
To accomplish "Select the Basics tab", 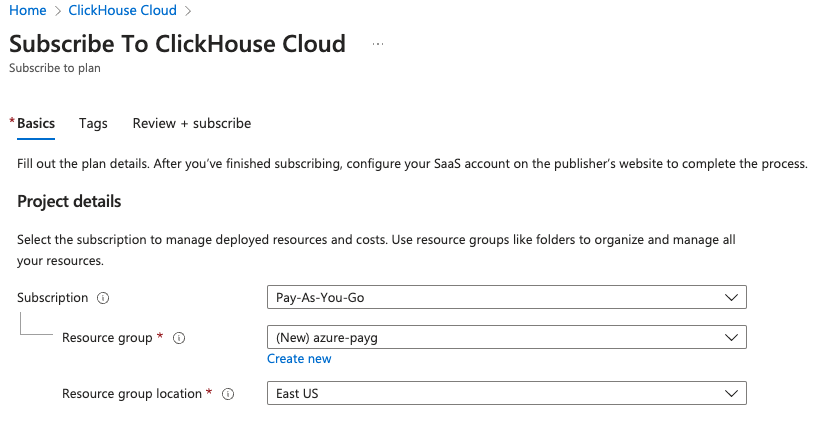I will (36, 123).
